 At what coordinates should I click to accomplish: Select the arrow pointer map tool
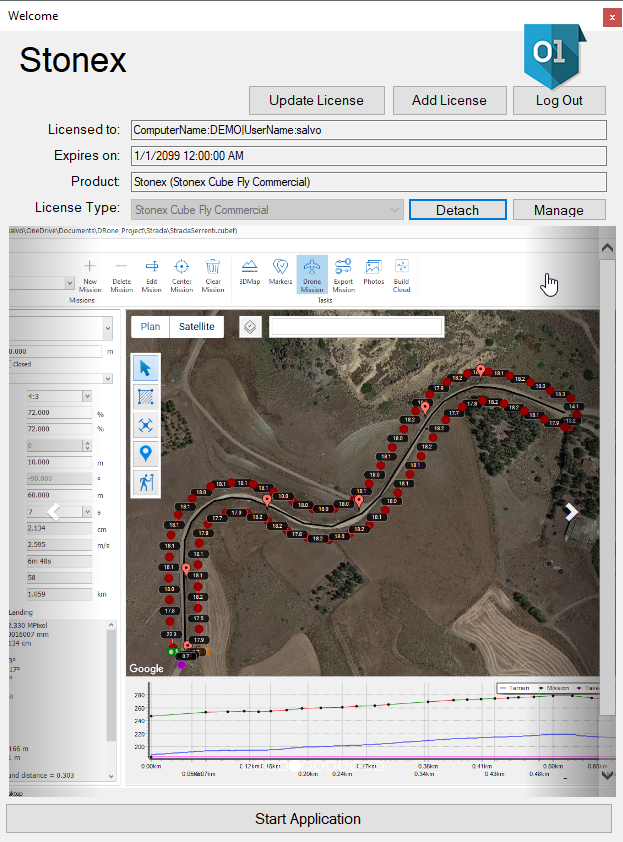(146, 368)
